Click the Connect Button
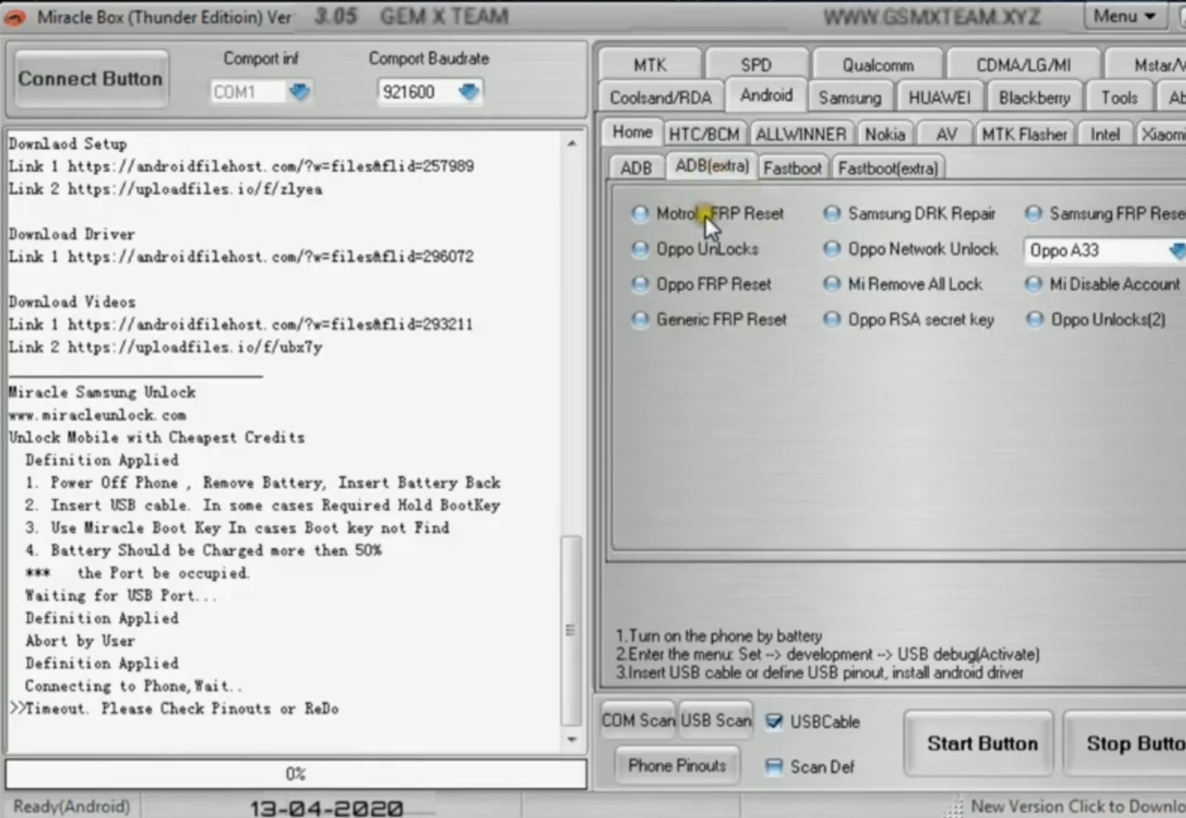 [91, 79]
